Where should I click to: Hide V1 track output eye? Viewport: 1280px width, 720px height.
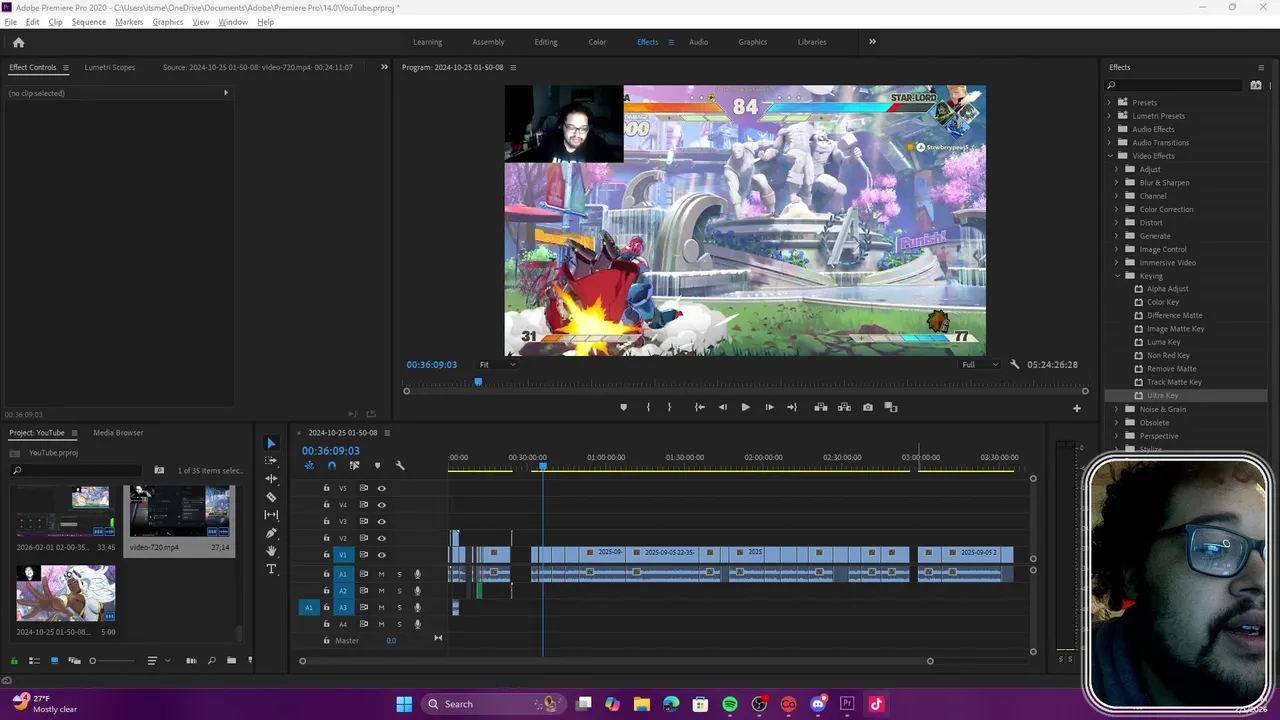tap(381, 555)
